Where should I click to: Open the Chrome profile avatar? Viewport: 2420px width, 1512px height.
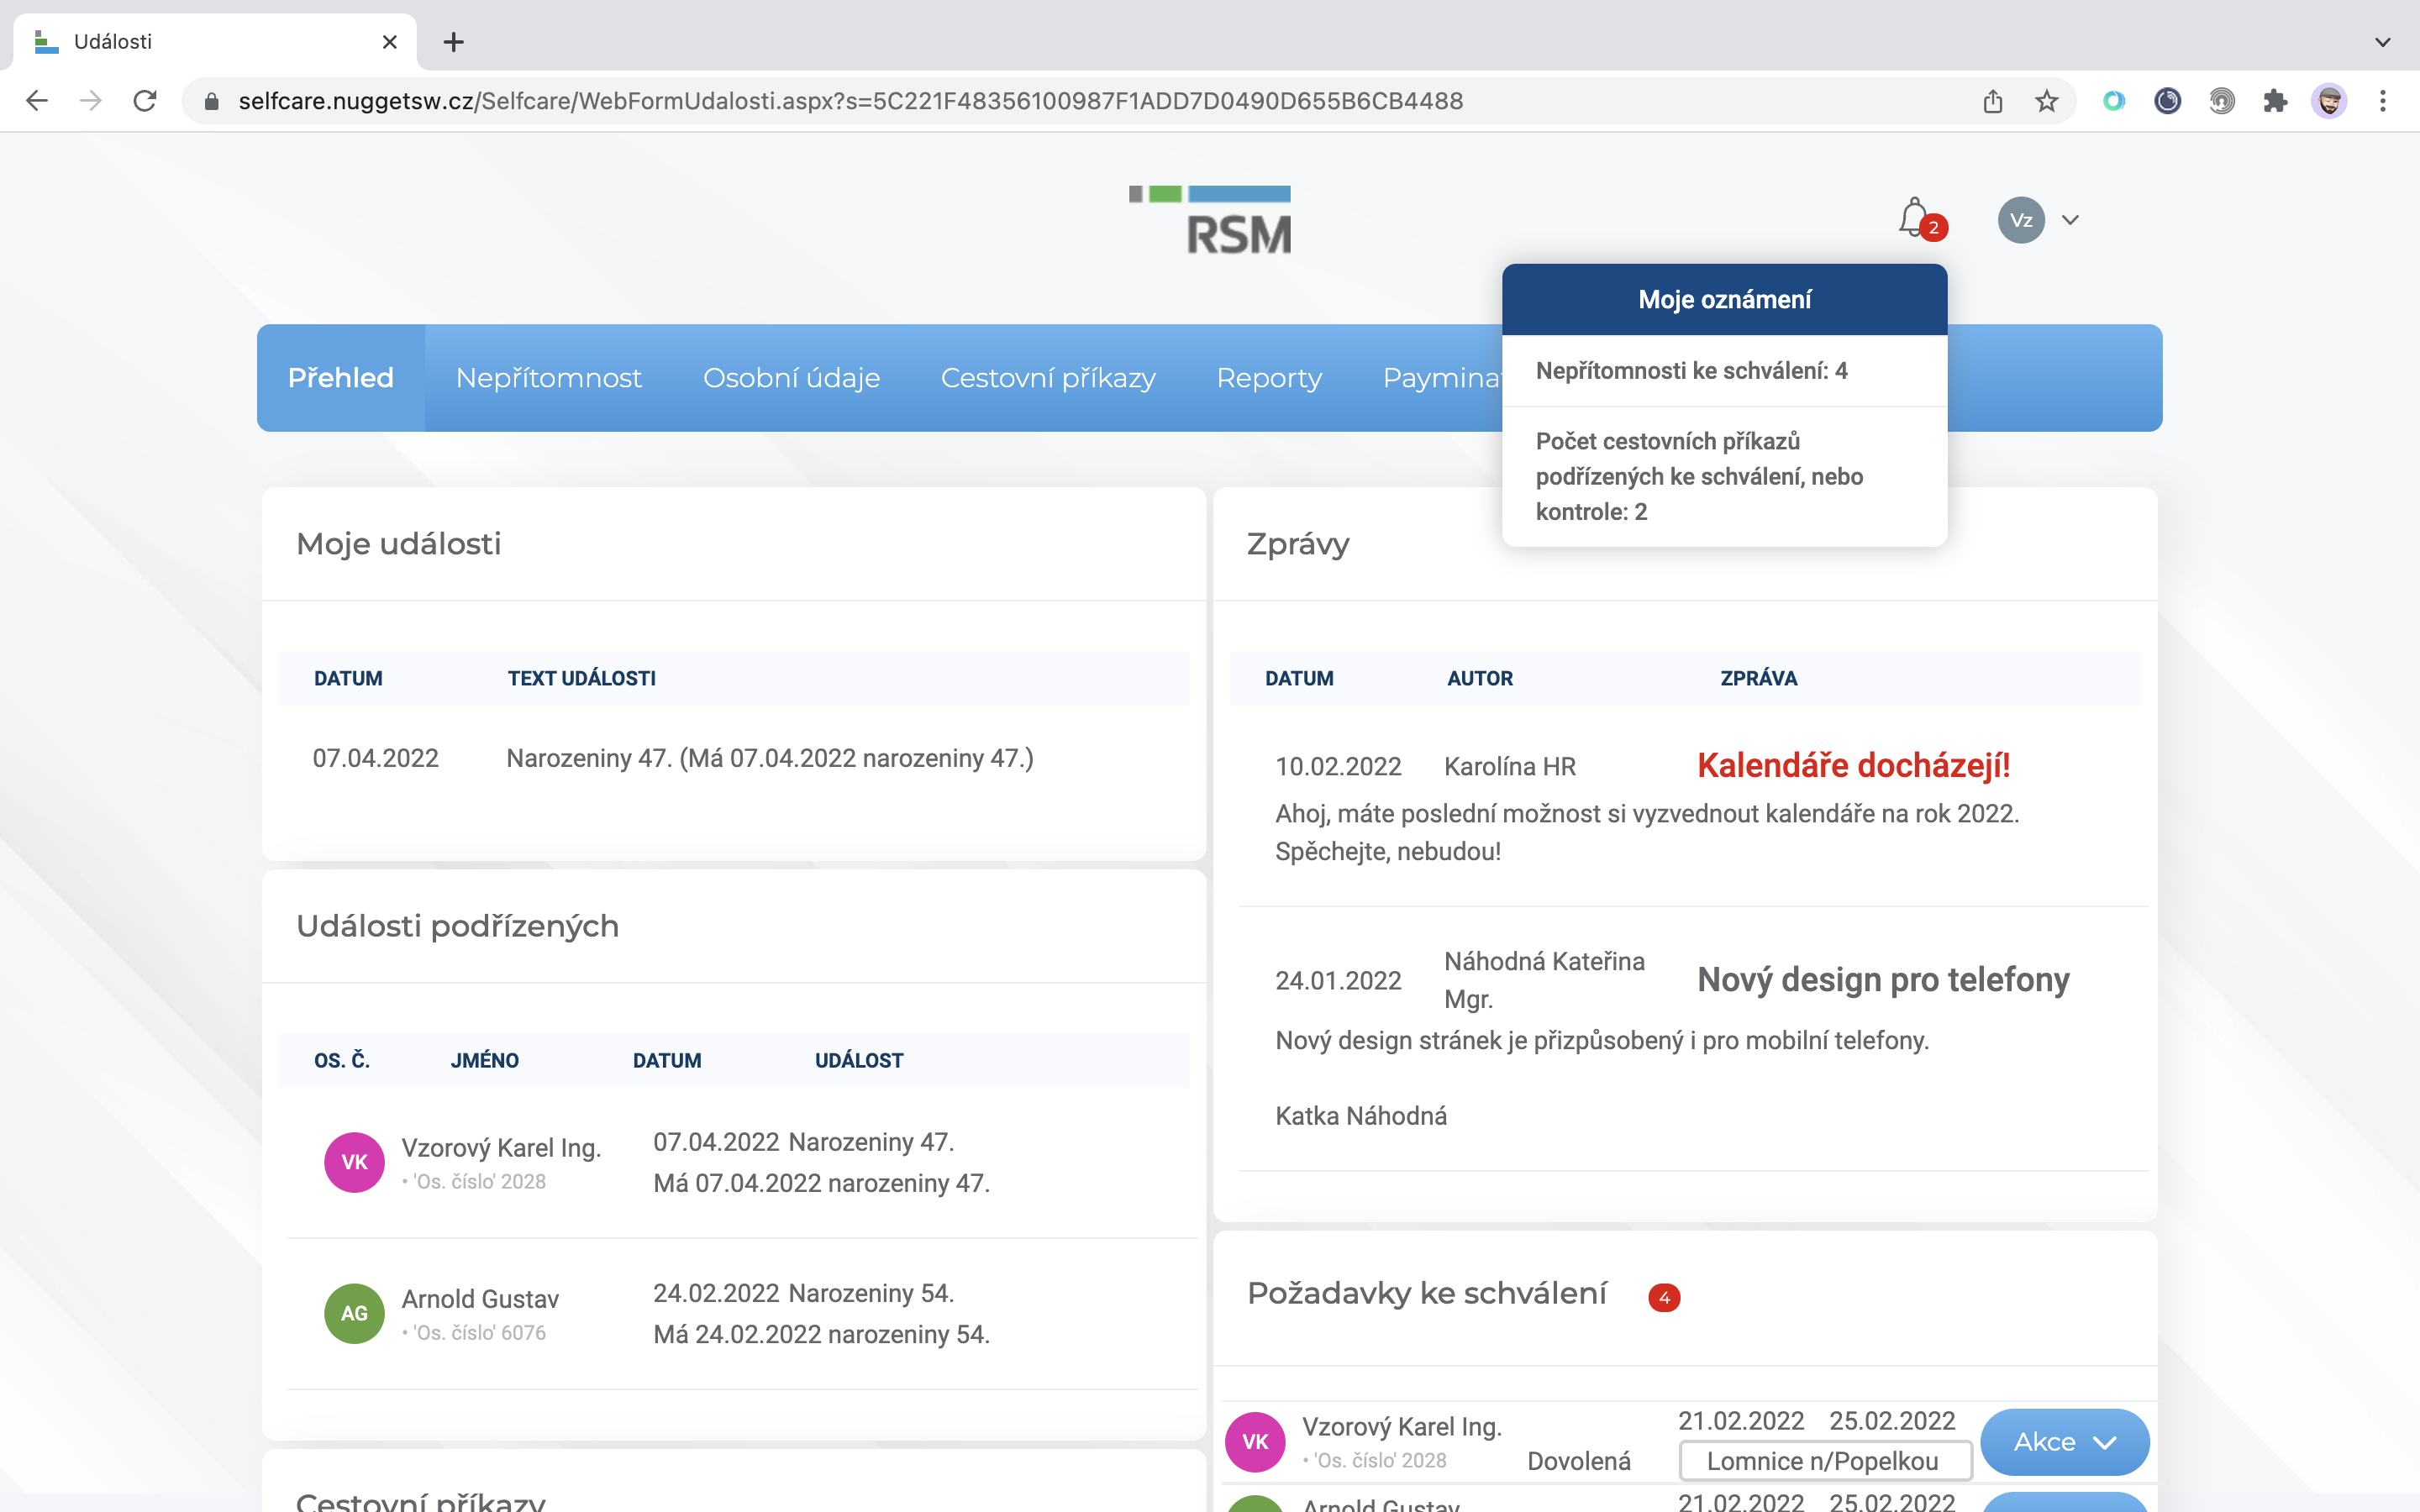[2329, 101]
